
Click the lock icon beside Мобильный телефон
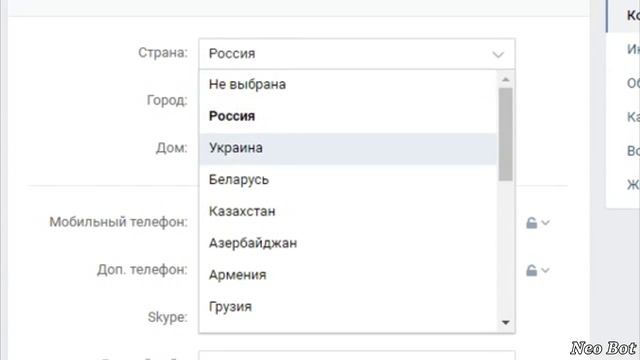coord(531,223)
